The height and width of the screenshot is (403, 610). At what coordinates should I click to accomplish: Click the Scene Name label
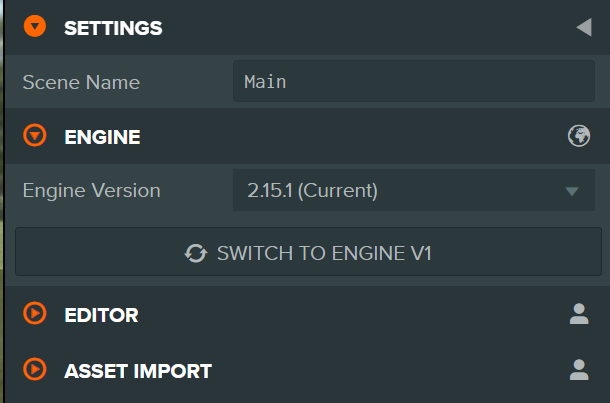(82, 82)
